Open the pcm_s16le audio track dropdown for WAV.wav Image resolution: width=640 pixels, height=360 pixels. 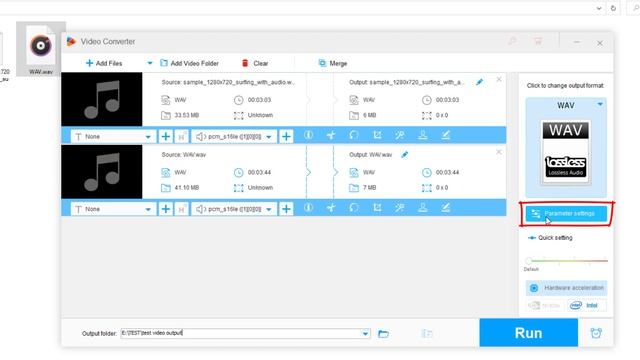tap(234, 209)
